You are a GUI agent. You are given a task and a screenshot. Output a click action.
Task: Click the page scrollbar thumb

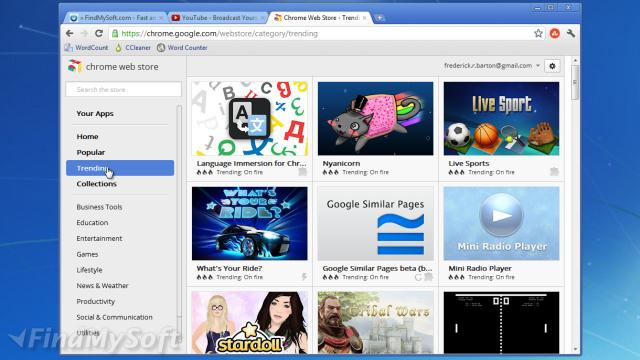[575, 82]
